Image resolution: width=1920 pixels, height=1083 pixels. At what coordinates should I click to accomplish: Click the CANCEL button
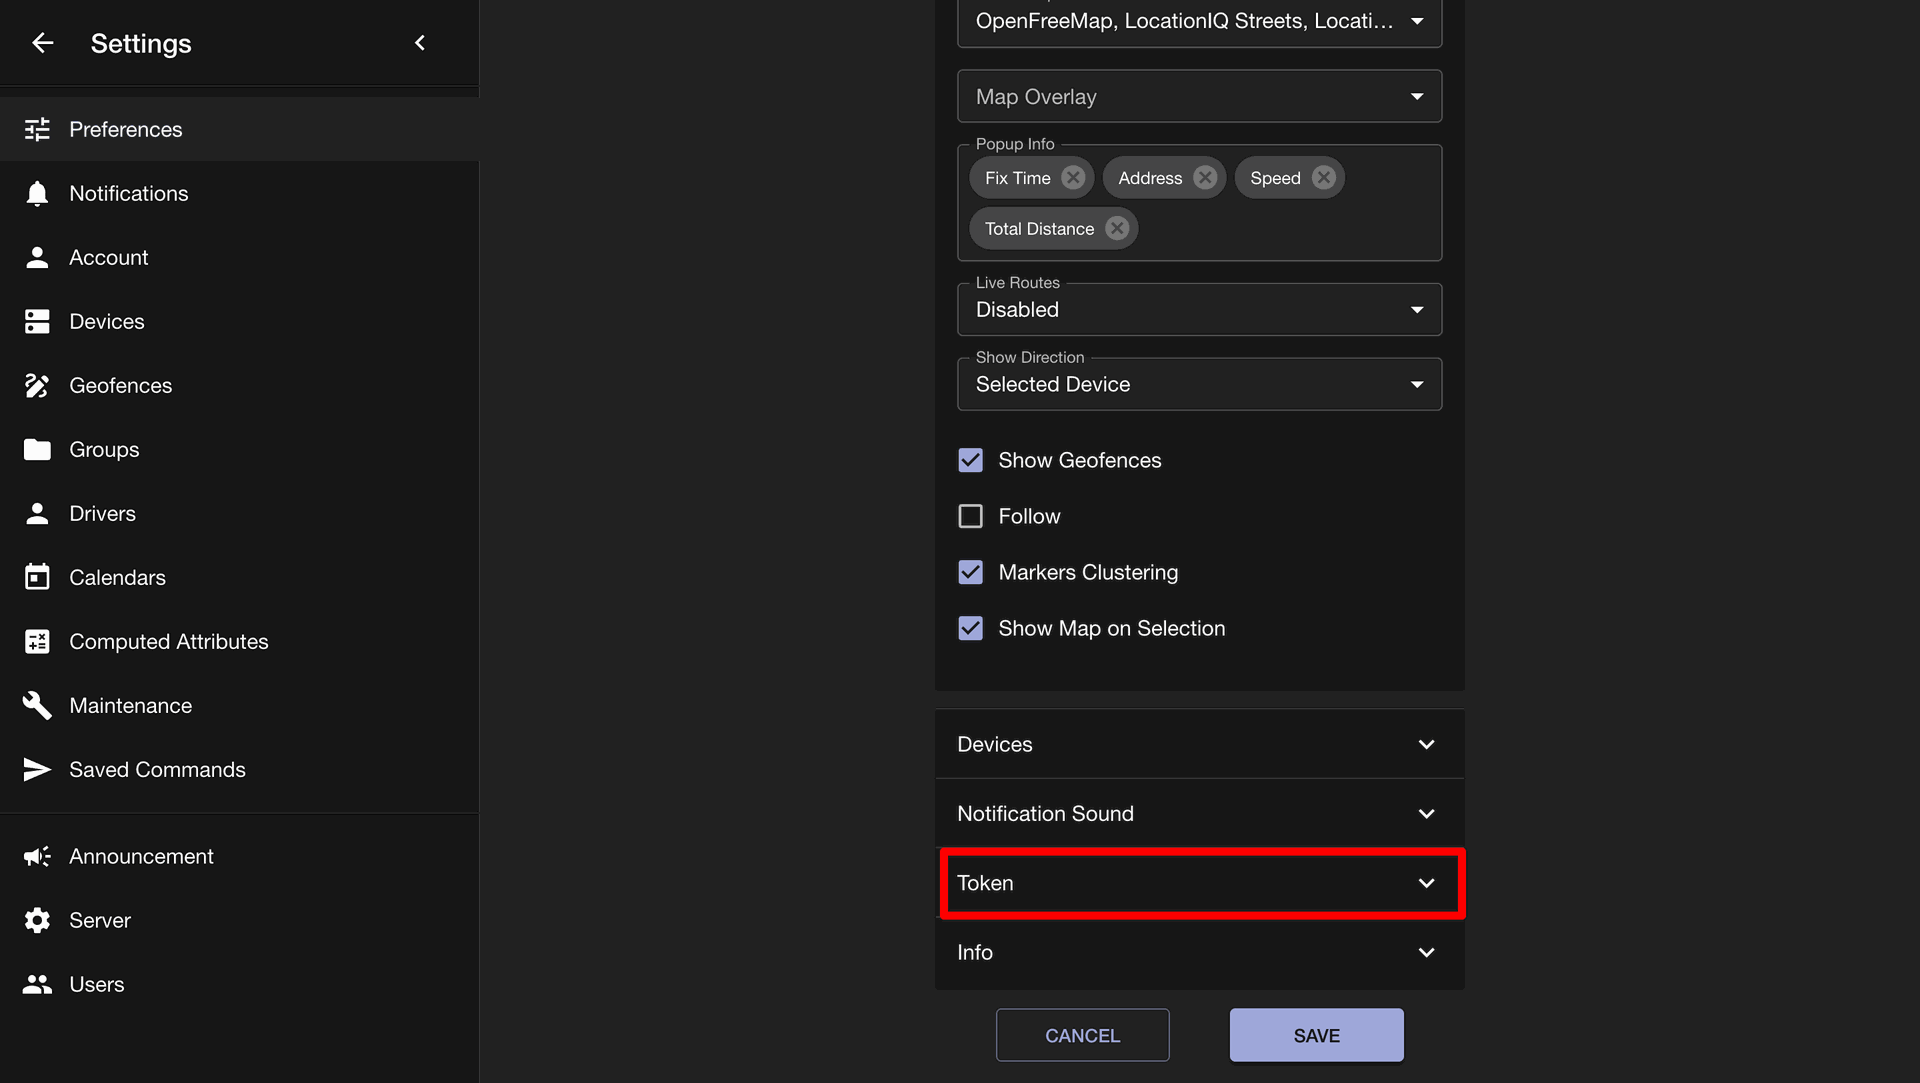[1082, 1035]
